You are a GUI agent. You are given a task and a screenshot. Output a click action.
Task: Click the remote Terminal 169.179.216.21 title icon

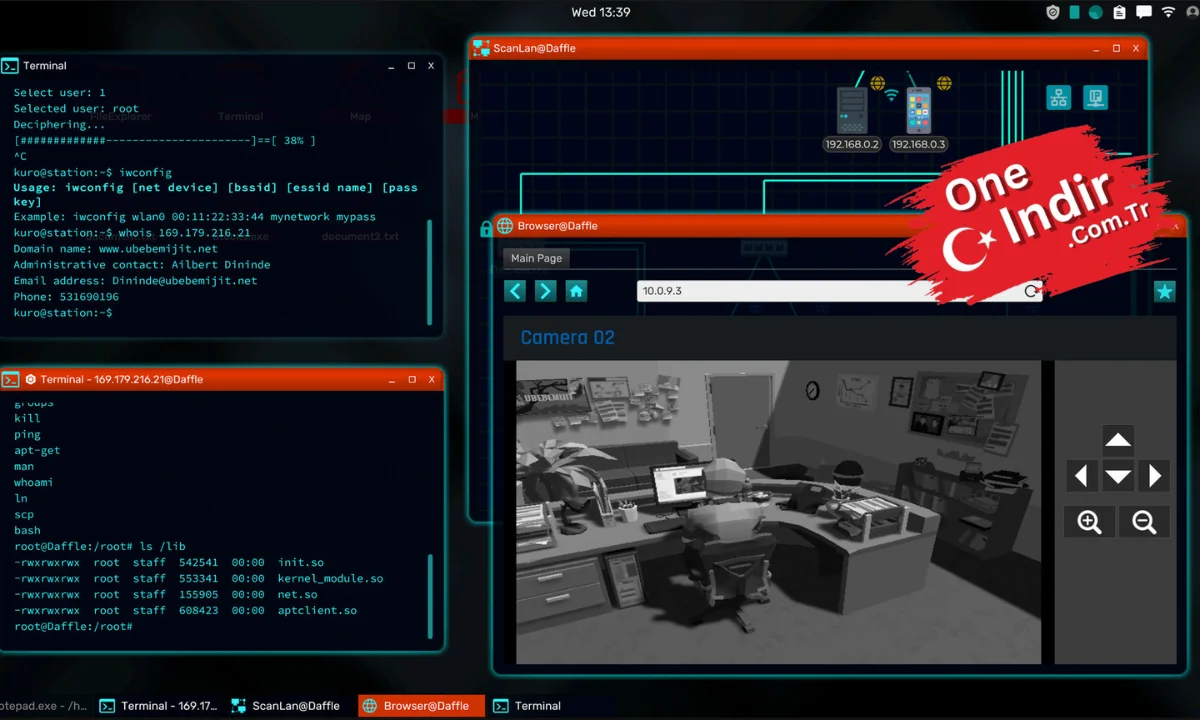10,380
